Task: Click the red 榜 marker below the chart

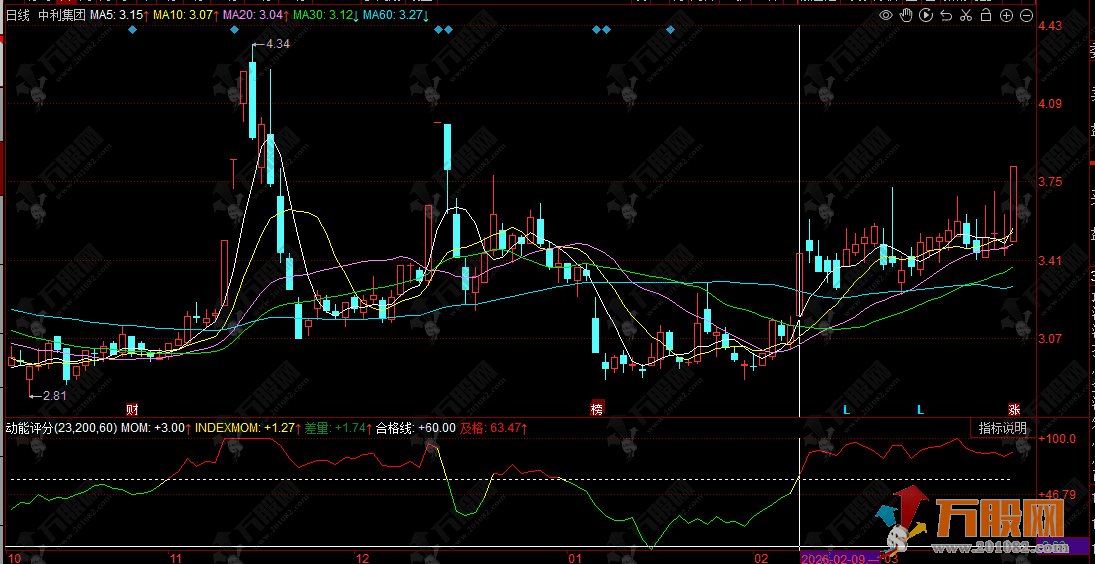Action: [x=597, y=409]
